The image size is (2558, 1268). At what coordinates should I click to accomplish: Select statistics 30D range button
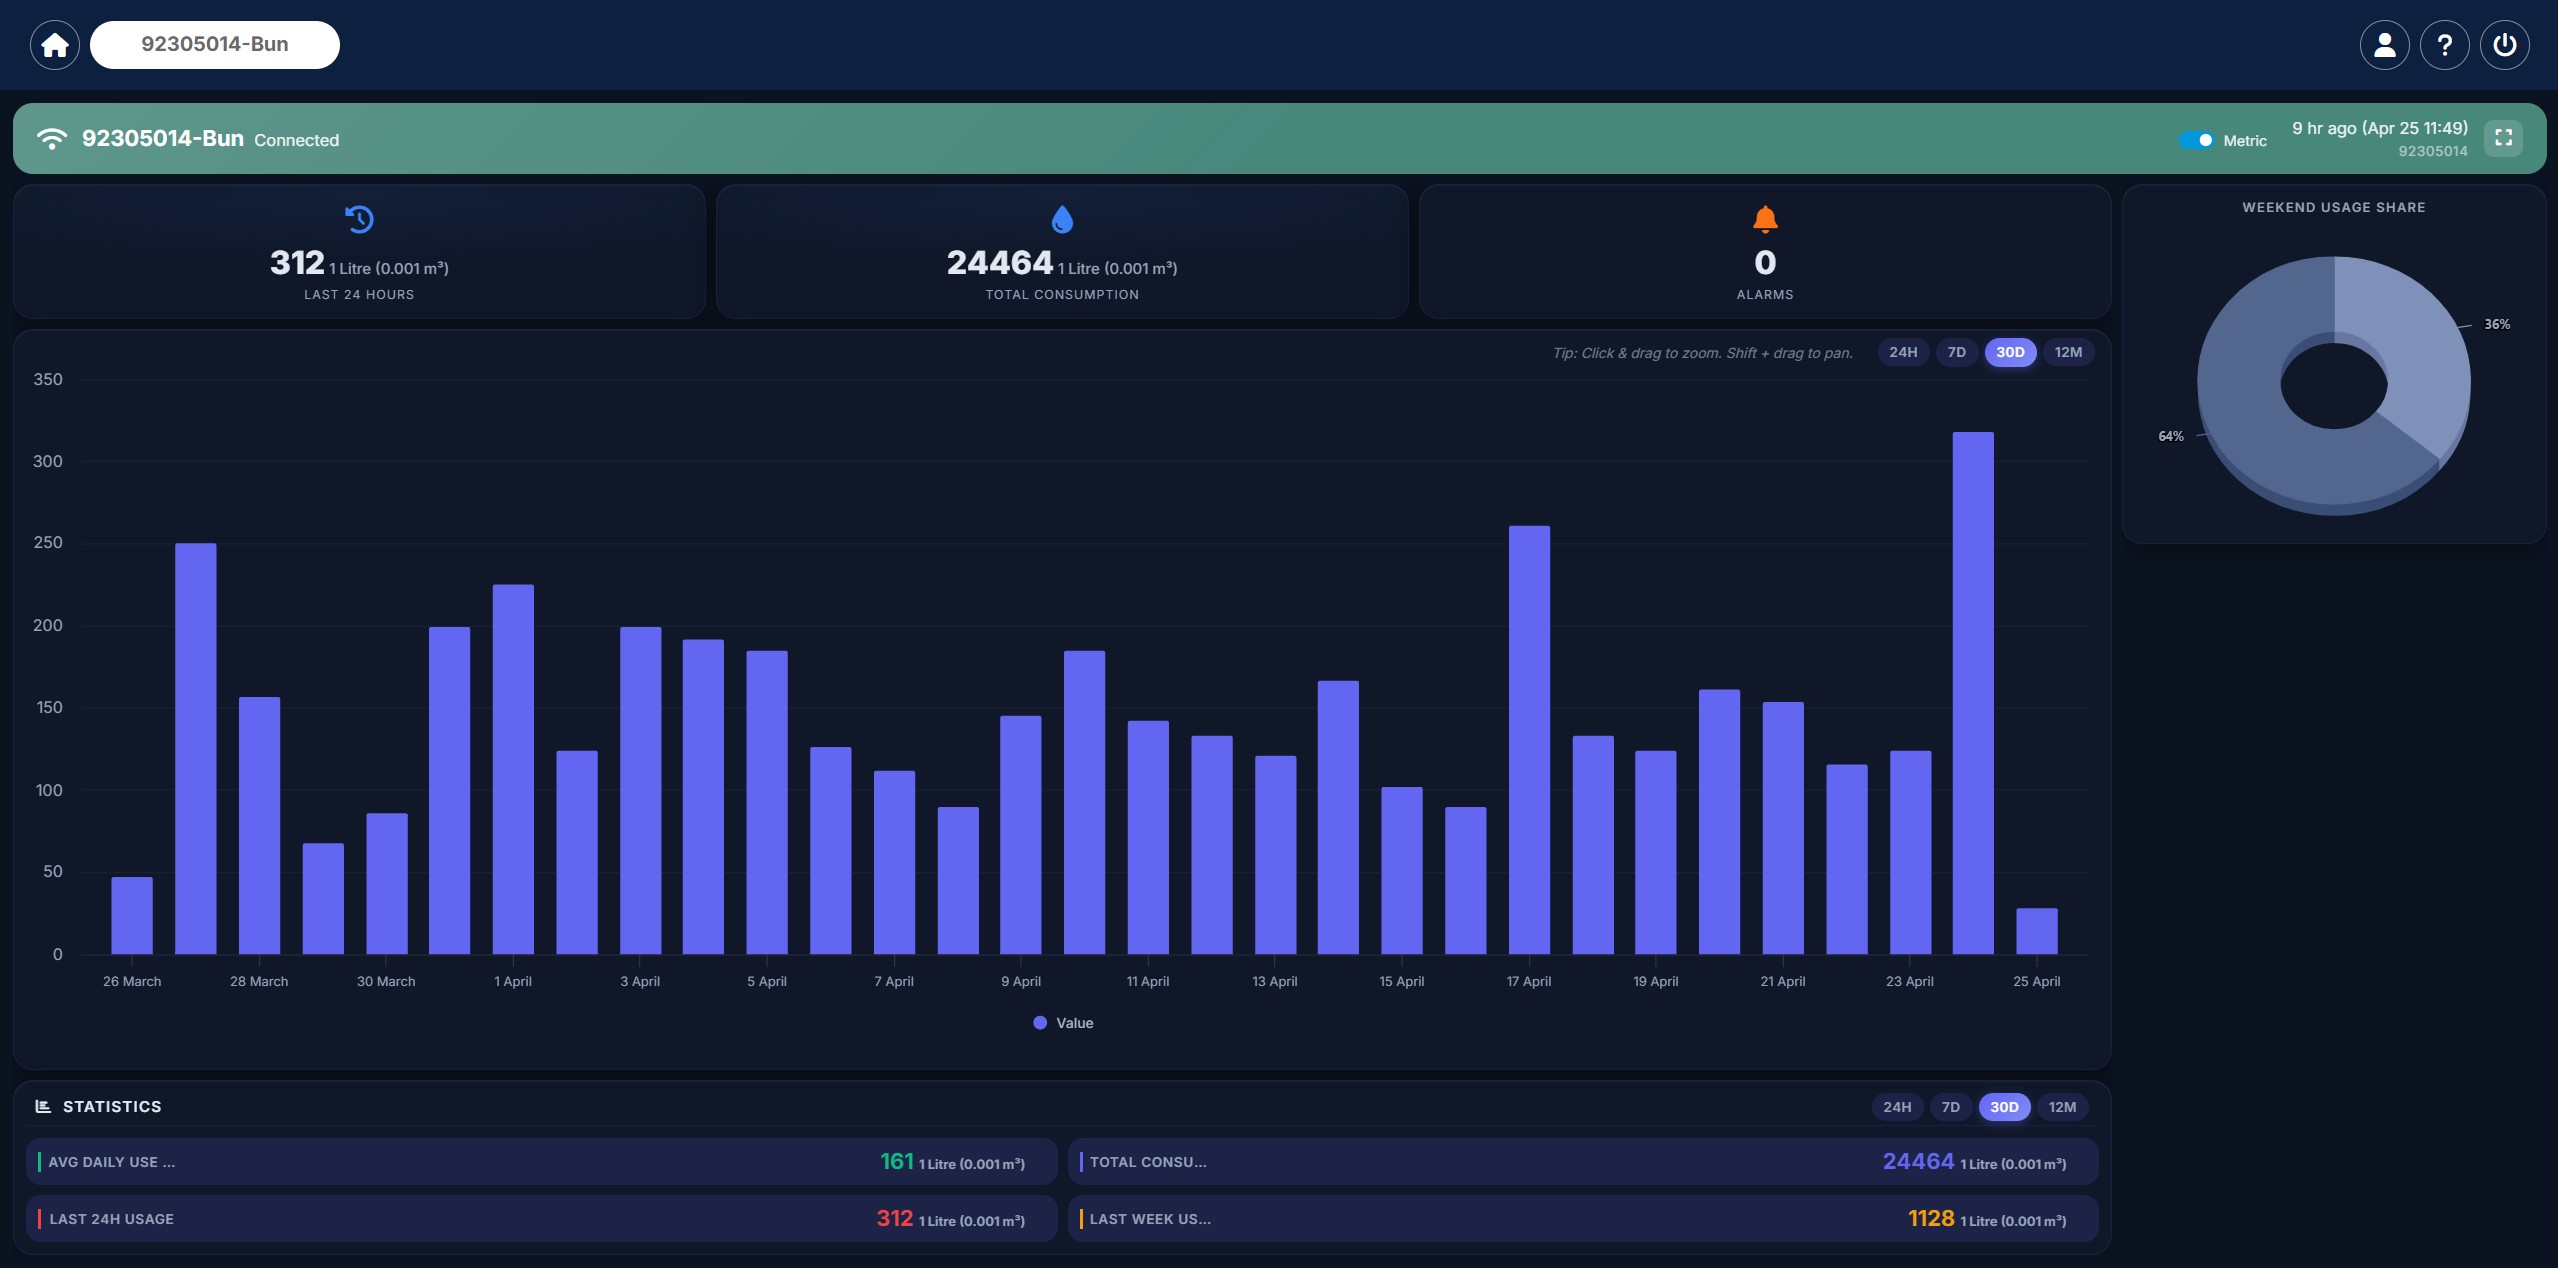(2003, 1107)
